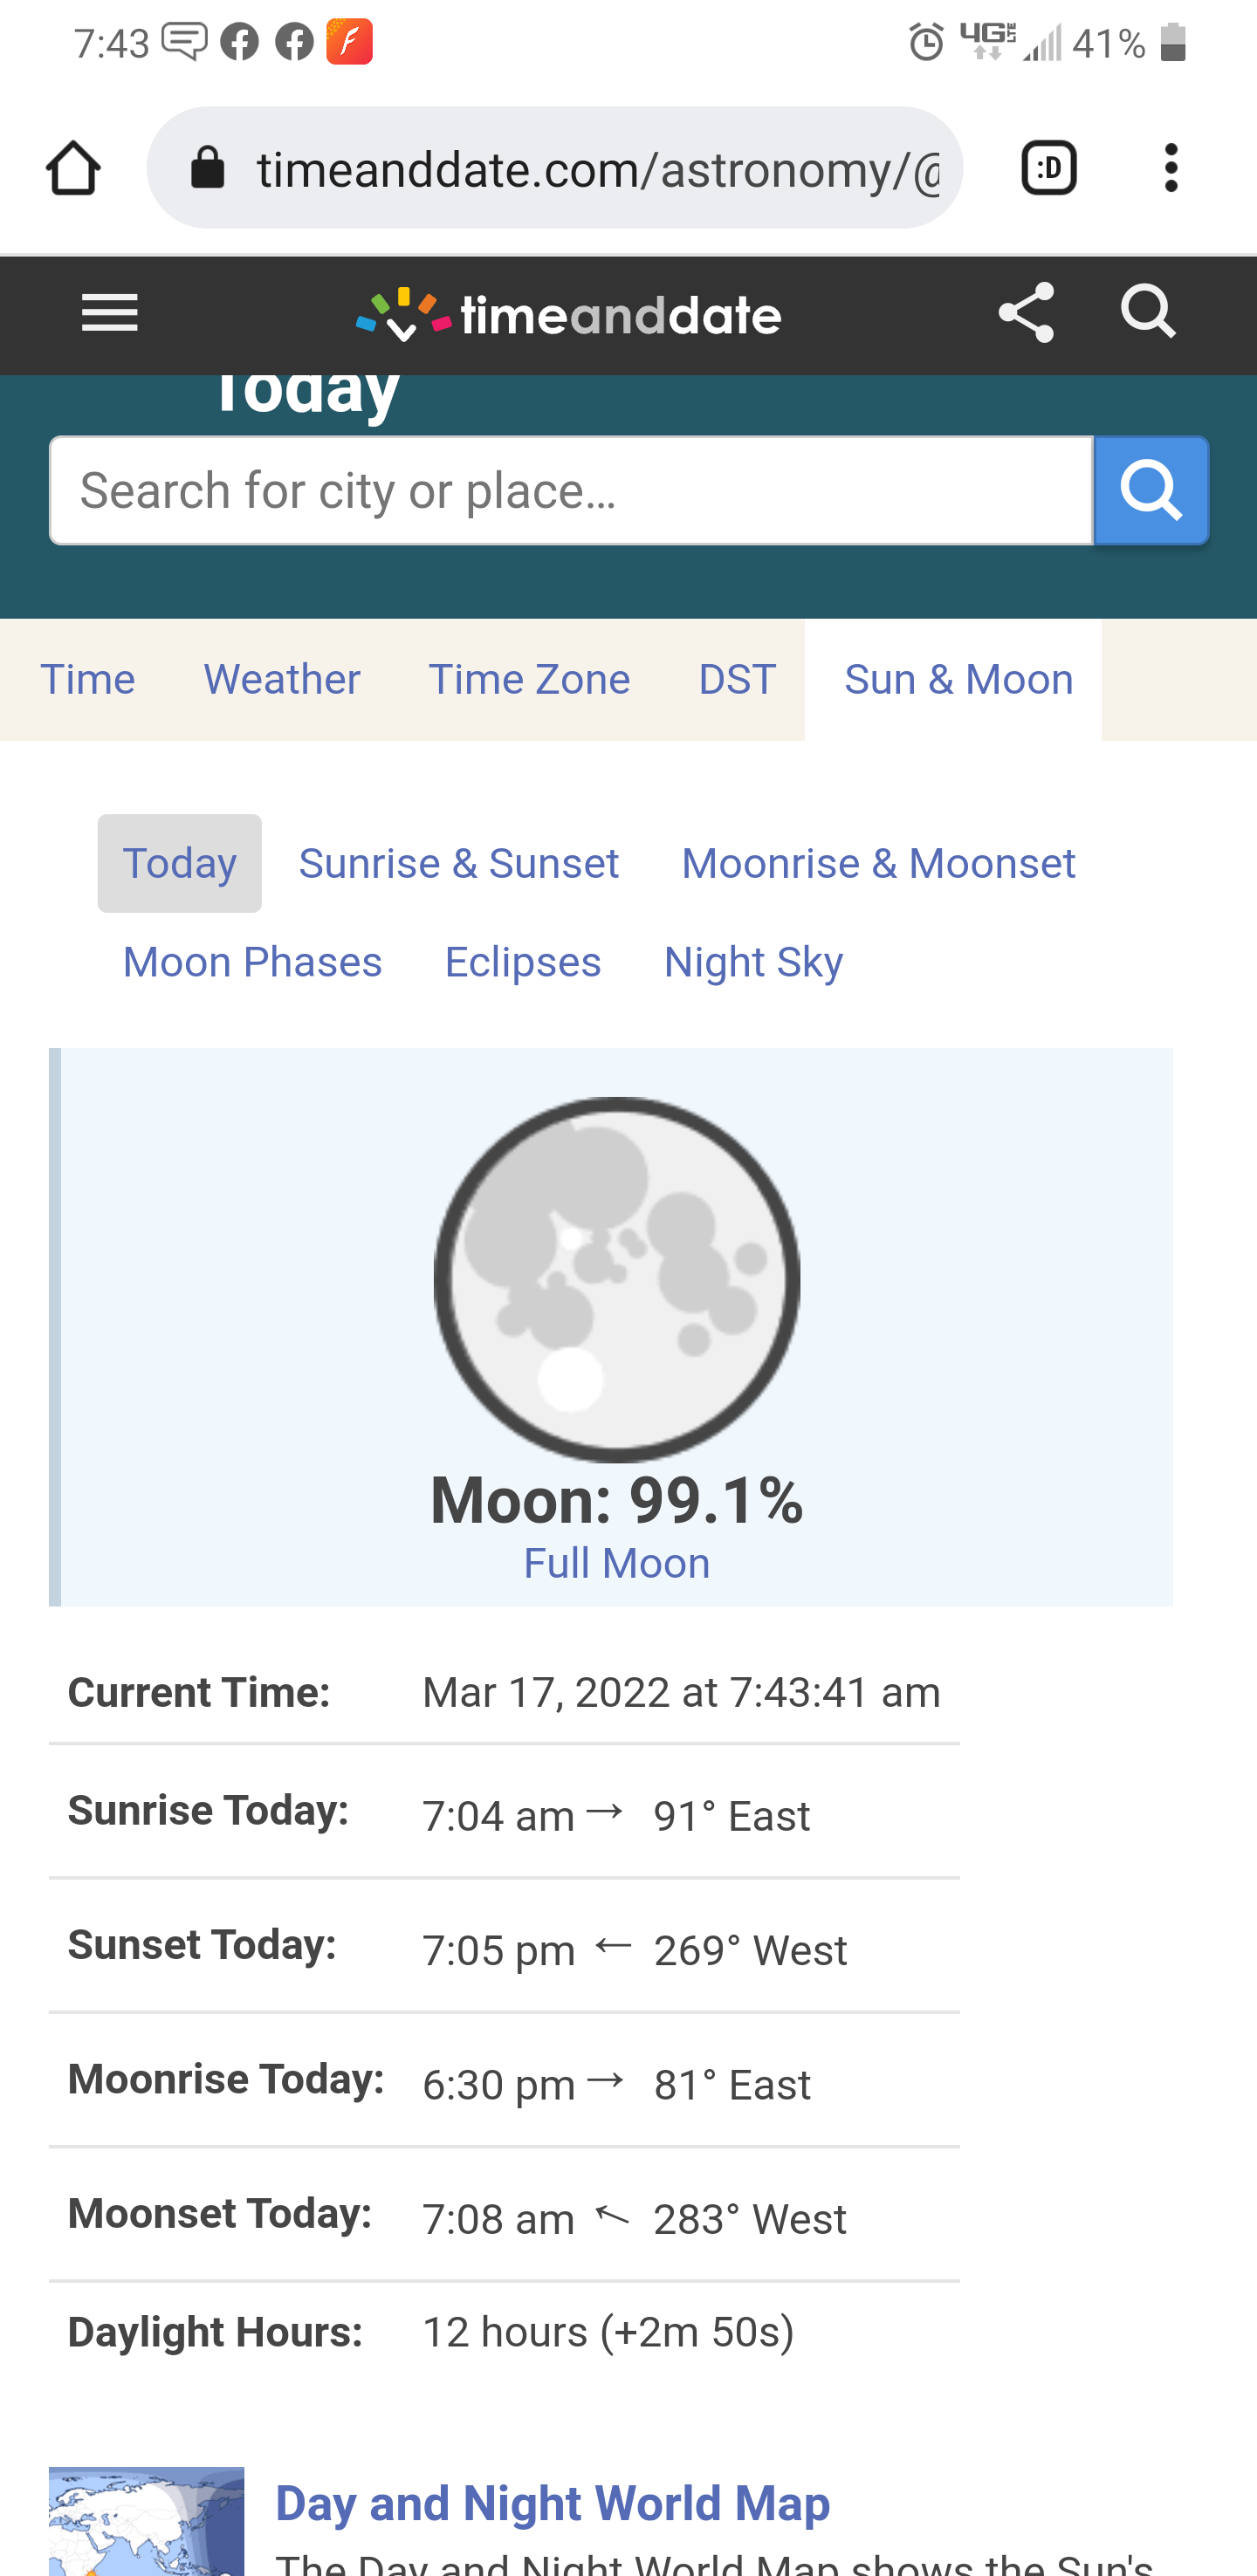
Task: Switch to the Time Zone tab
Action: coord(529,680)
